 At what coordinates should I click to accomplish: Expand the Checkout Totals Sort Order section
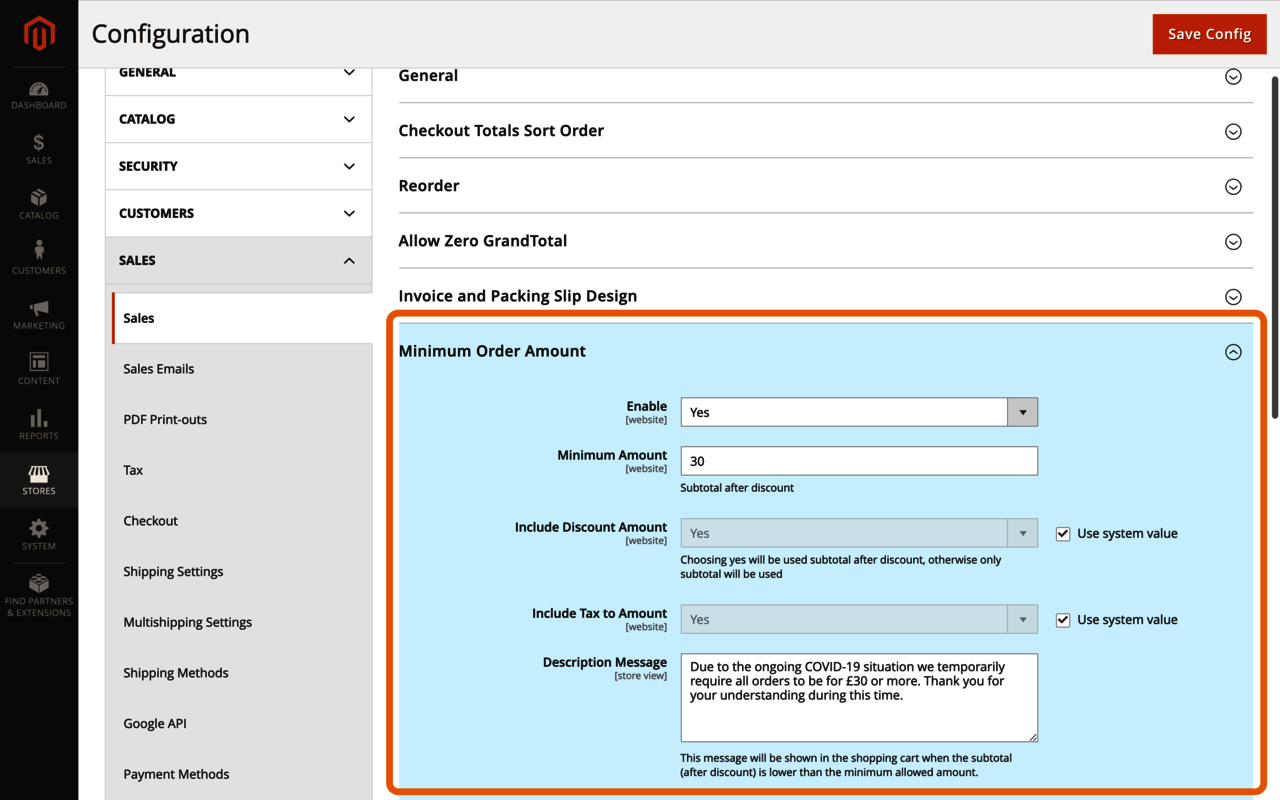(1233, 132)
